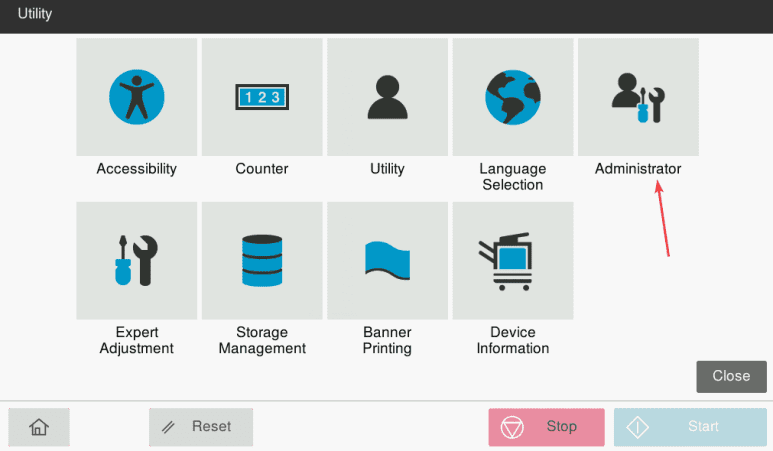The image size is (773, 451).
Task: Click the Expert Adjustment text label
Action: 137,341
